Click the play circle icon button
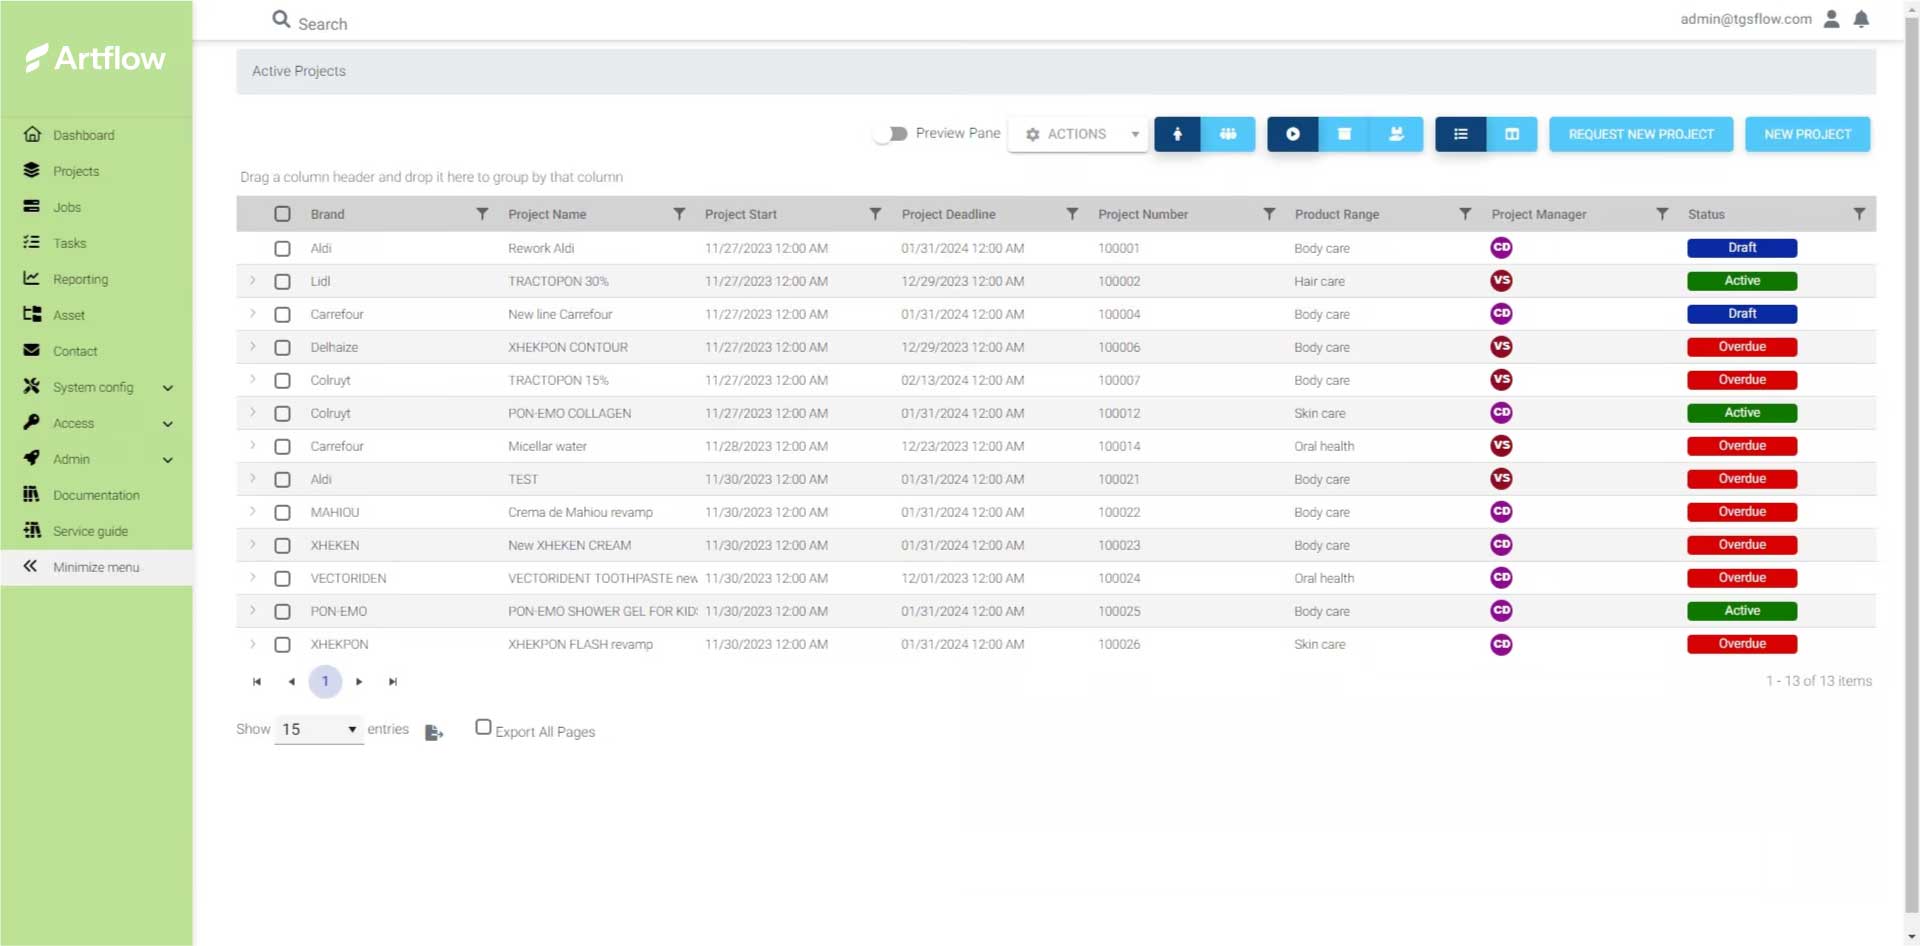The width and height of the screenshot is (1920, 946). click(1292, 134)
